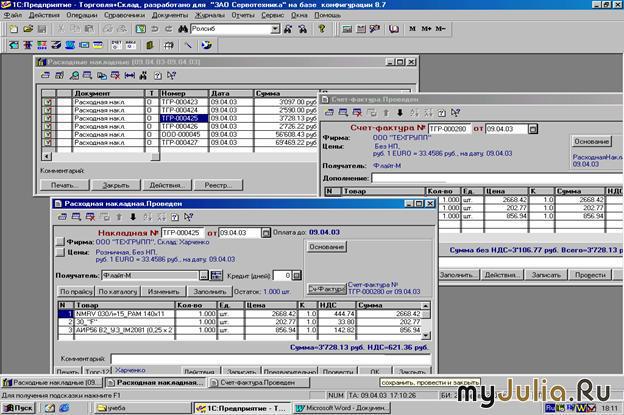Click the magnifier view icon in journal window toolbar
Image resolution: width=624 pixels, height=415 pixels.
[x=74, y=75]
